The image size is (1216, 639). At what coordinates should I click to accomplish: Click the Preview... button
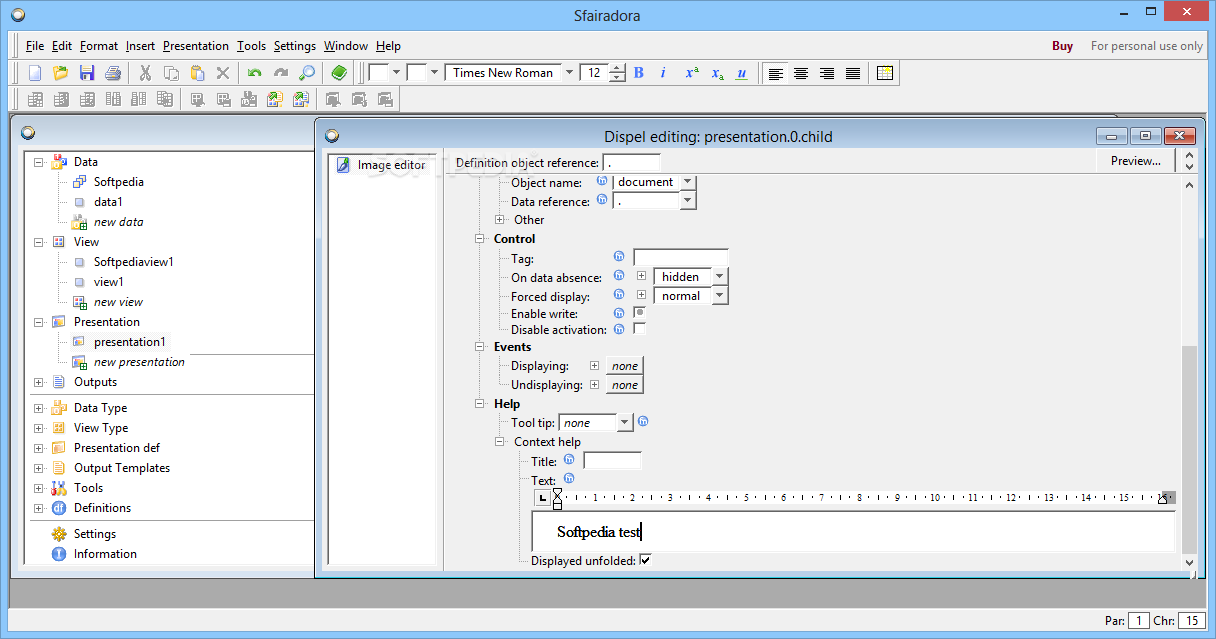point(1136,161)
